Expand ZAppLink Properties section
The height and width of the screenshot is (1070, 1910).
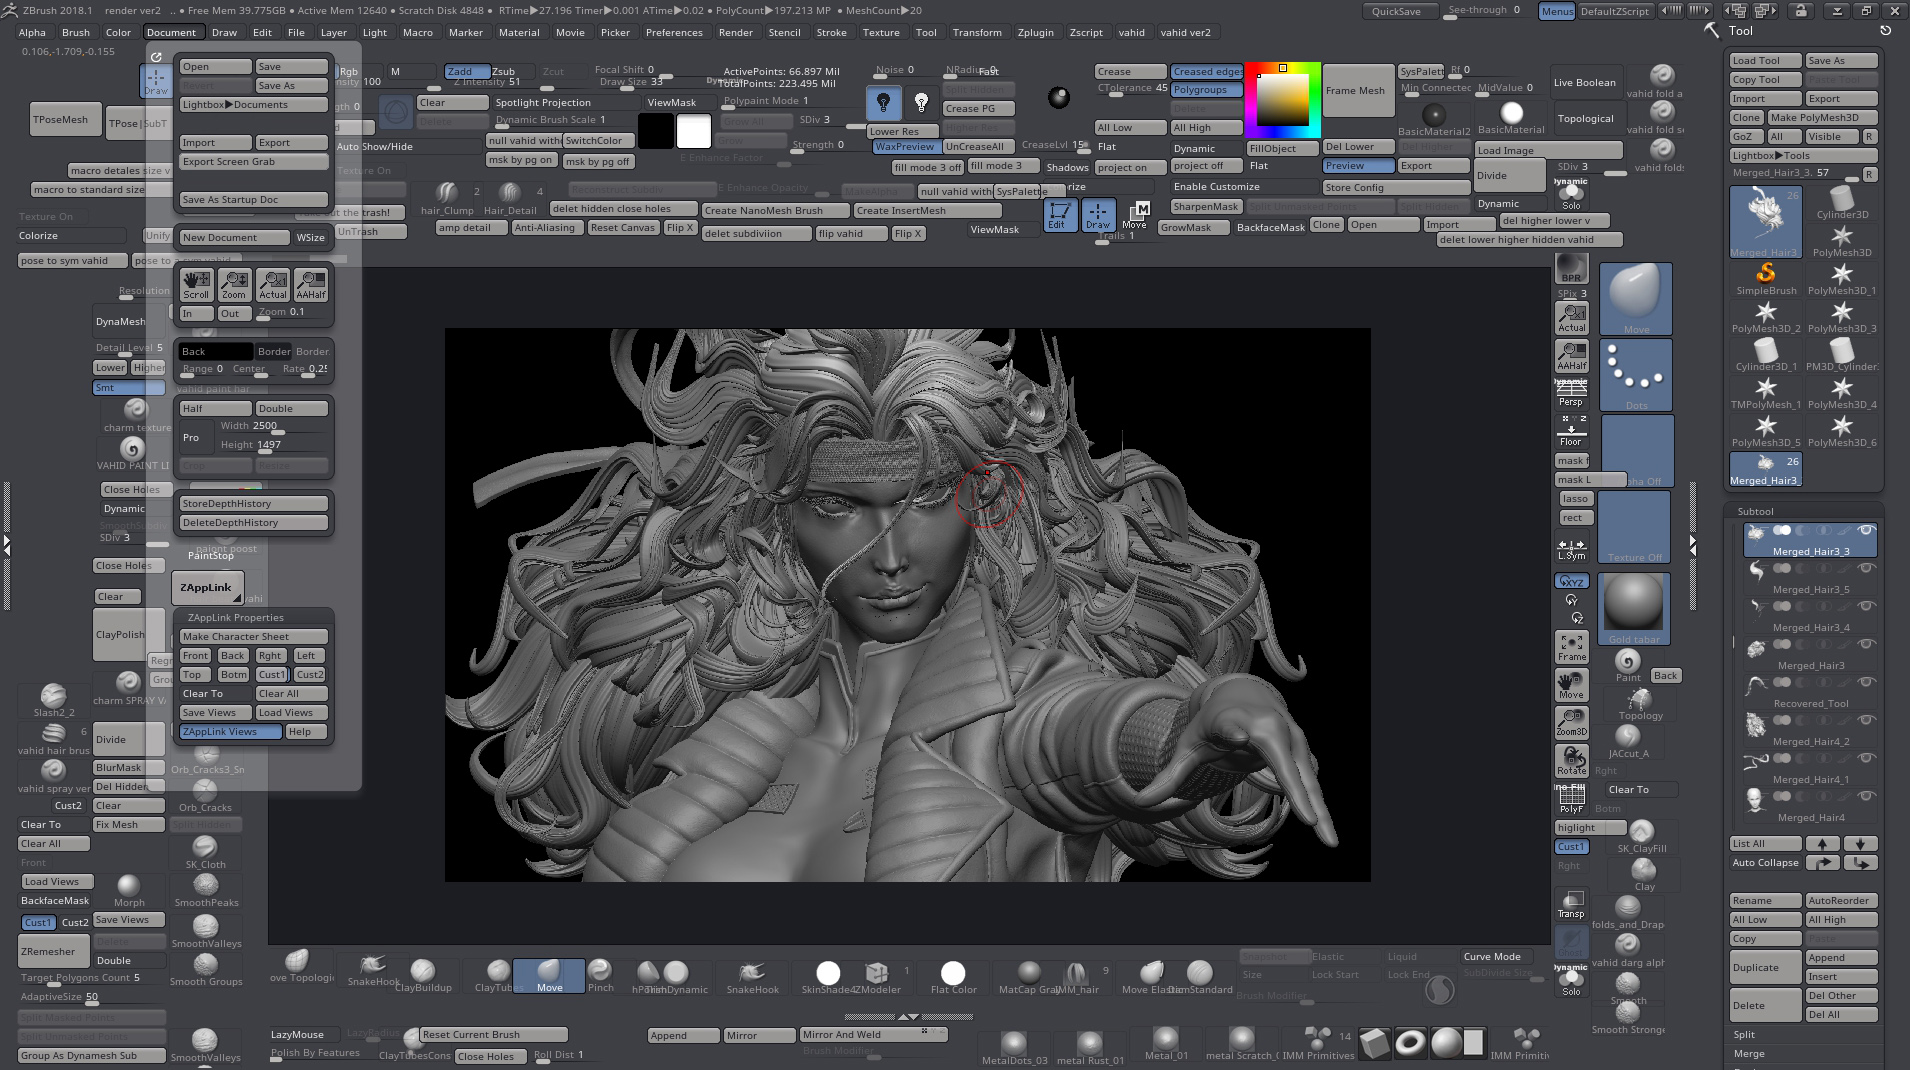click(235, 617)
